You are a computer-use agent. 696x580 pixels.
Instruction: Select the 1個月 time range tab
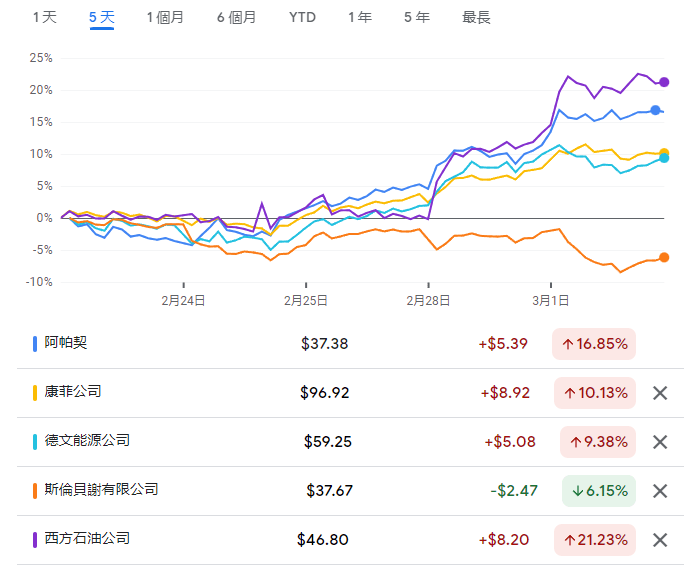tap(165, 17)
